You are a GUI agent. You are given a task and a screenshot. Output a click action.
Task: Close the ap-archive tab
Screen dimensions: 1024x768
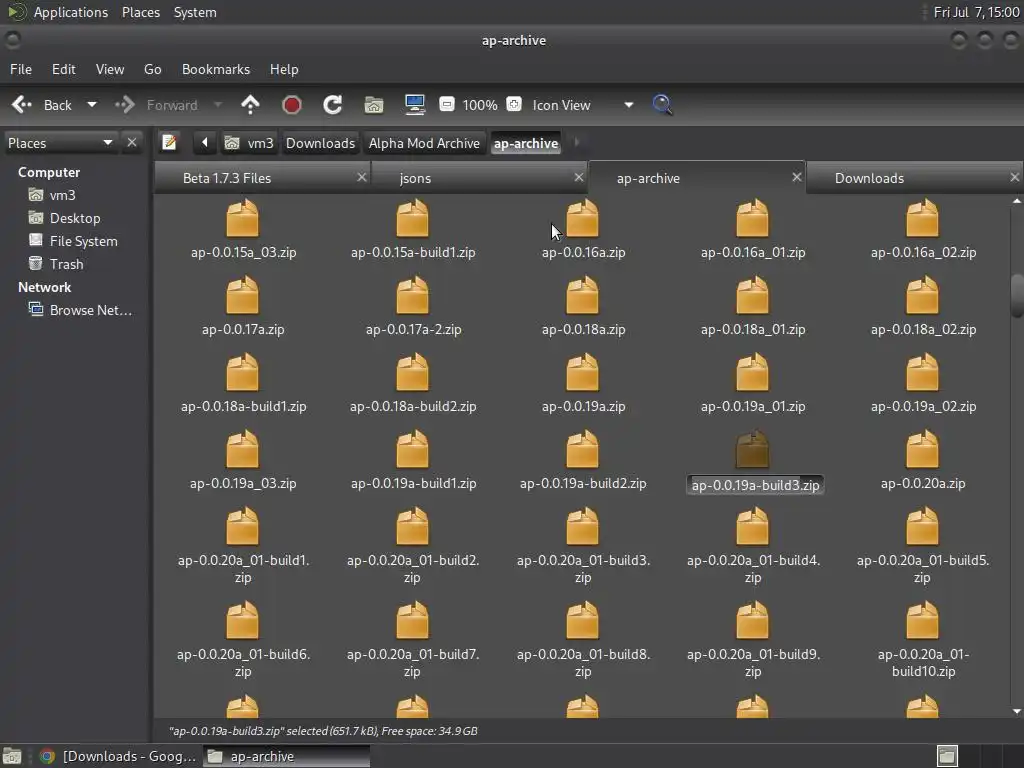[796, 177]
